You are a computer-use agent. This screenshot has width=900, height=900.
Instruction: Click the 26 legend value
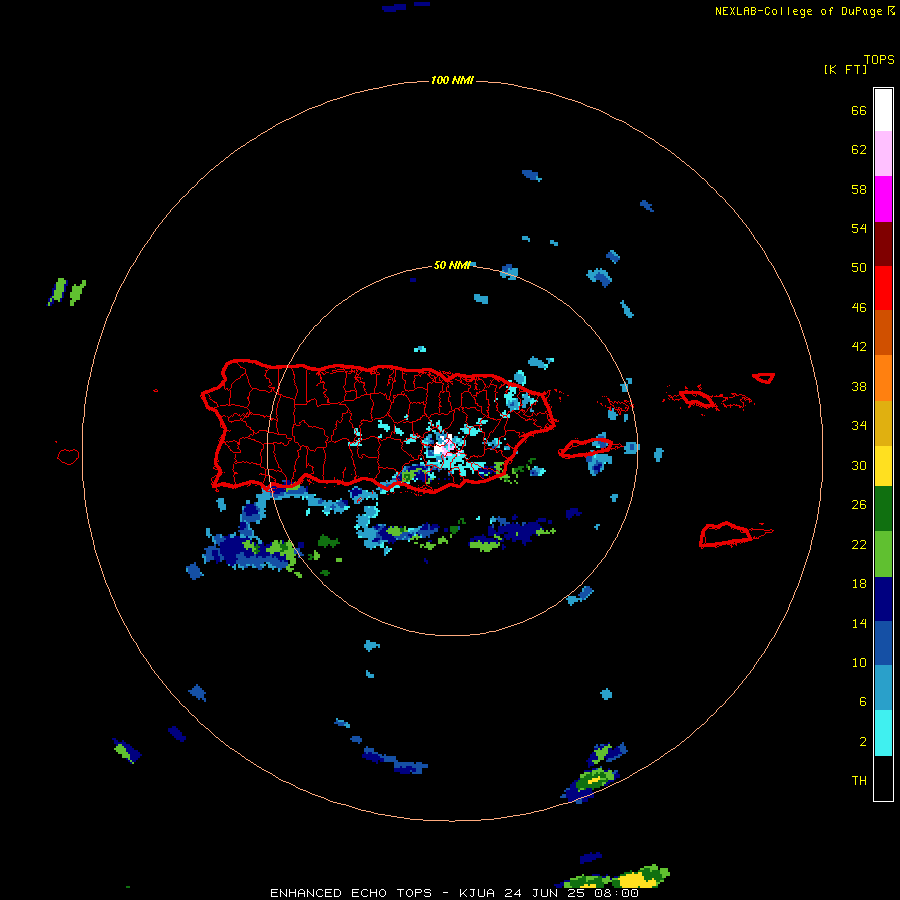pos(859,505)
